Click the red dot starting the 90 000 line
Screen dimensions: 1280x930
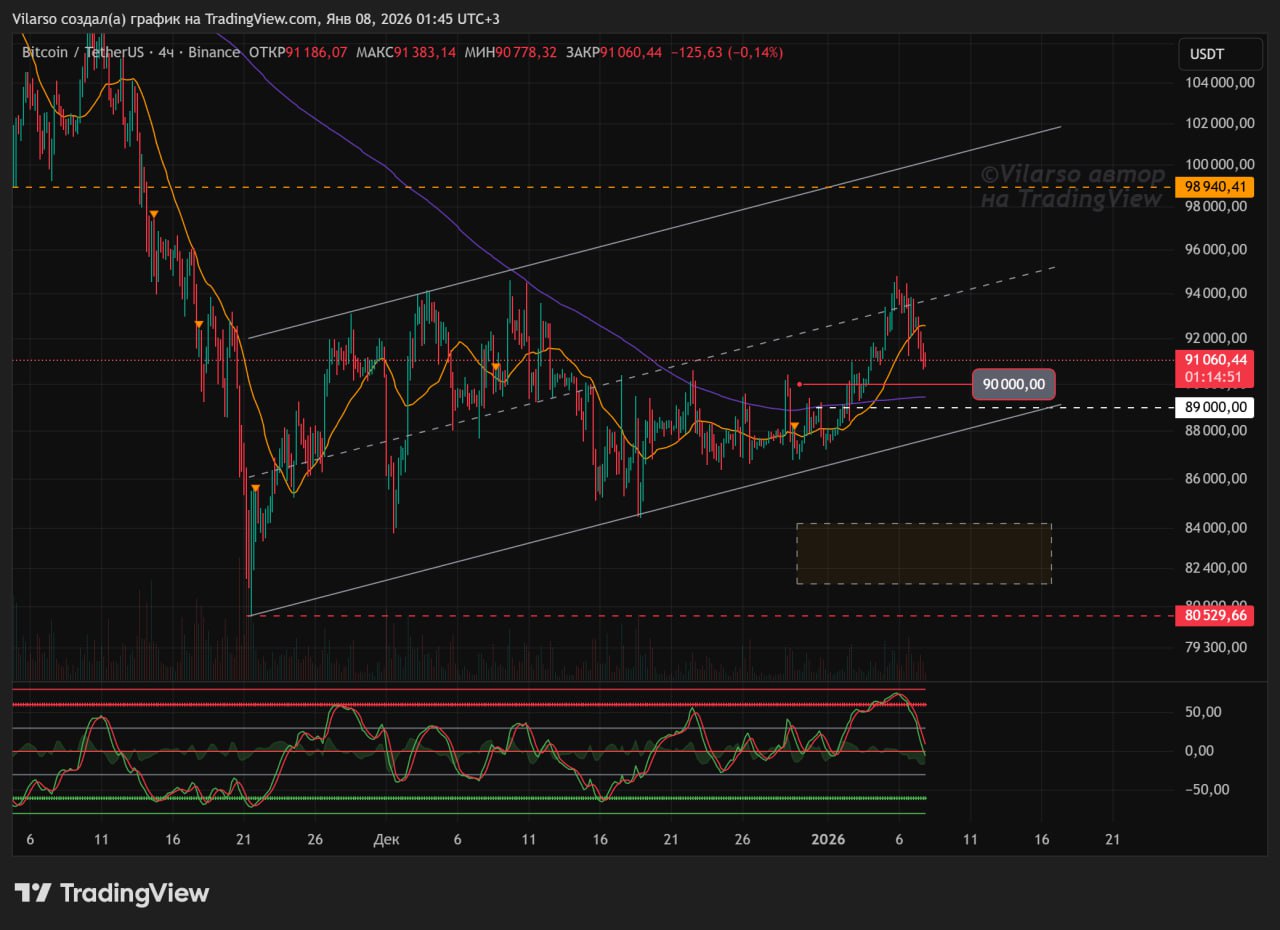pyautogui.click(x=799, y=384)
